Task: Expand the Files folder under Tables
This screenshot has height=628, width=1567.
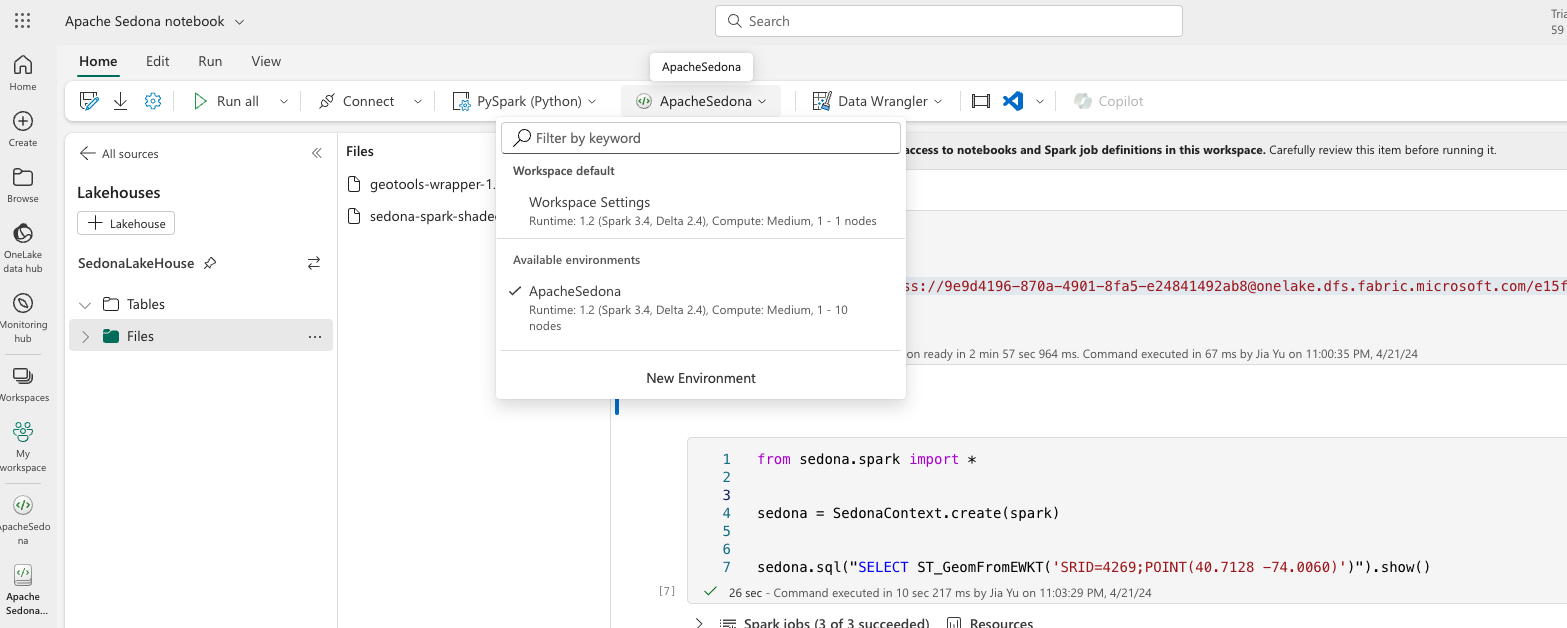Action: coord(85,335)
